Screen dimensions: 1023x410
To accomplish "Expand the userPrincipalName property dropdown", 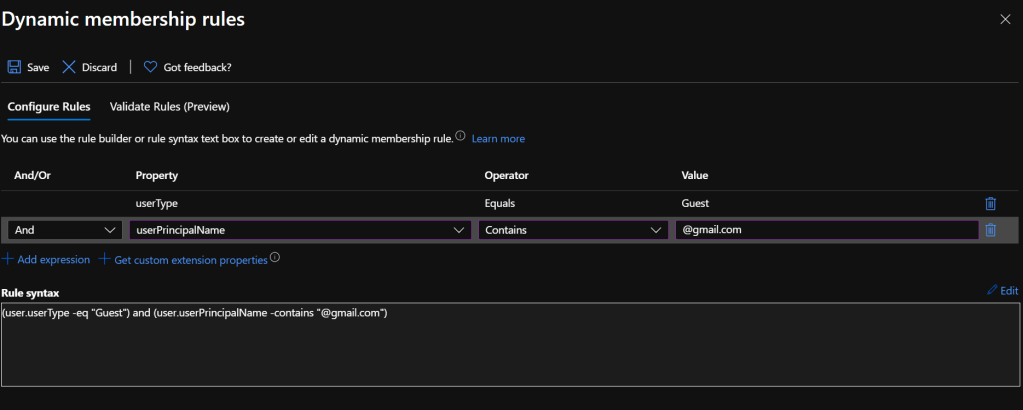I will coord(300,230).
